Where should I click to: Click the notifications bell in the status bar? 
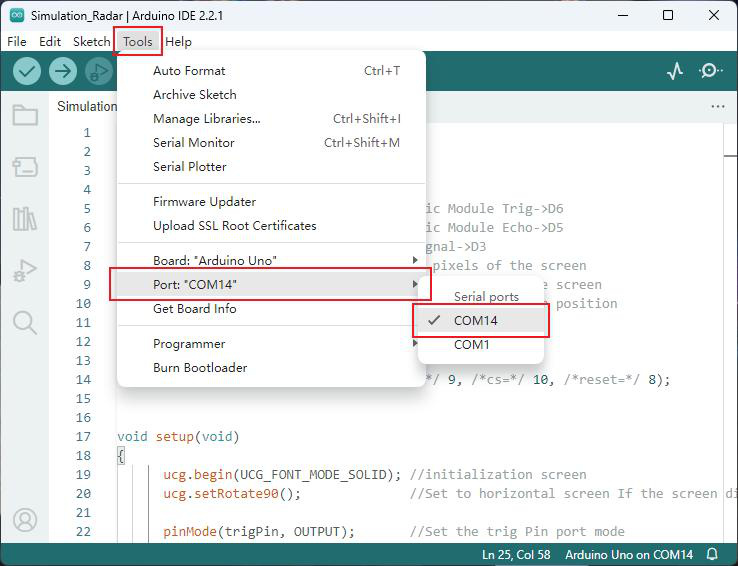pos(713,554)
